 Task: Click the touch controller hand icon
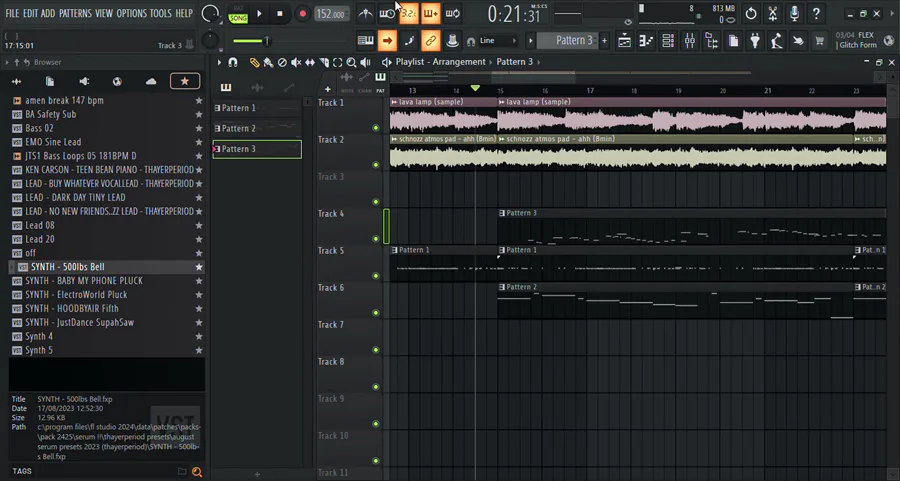pyautogui.click(x=798, y=41)
